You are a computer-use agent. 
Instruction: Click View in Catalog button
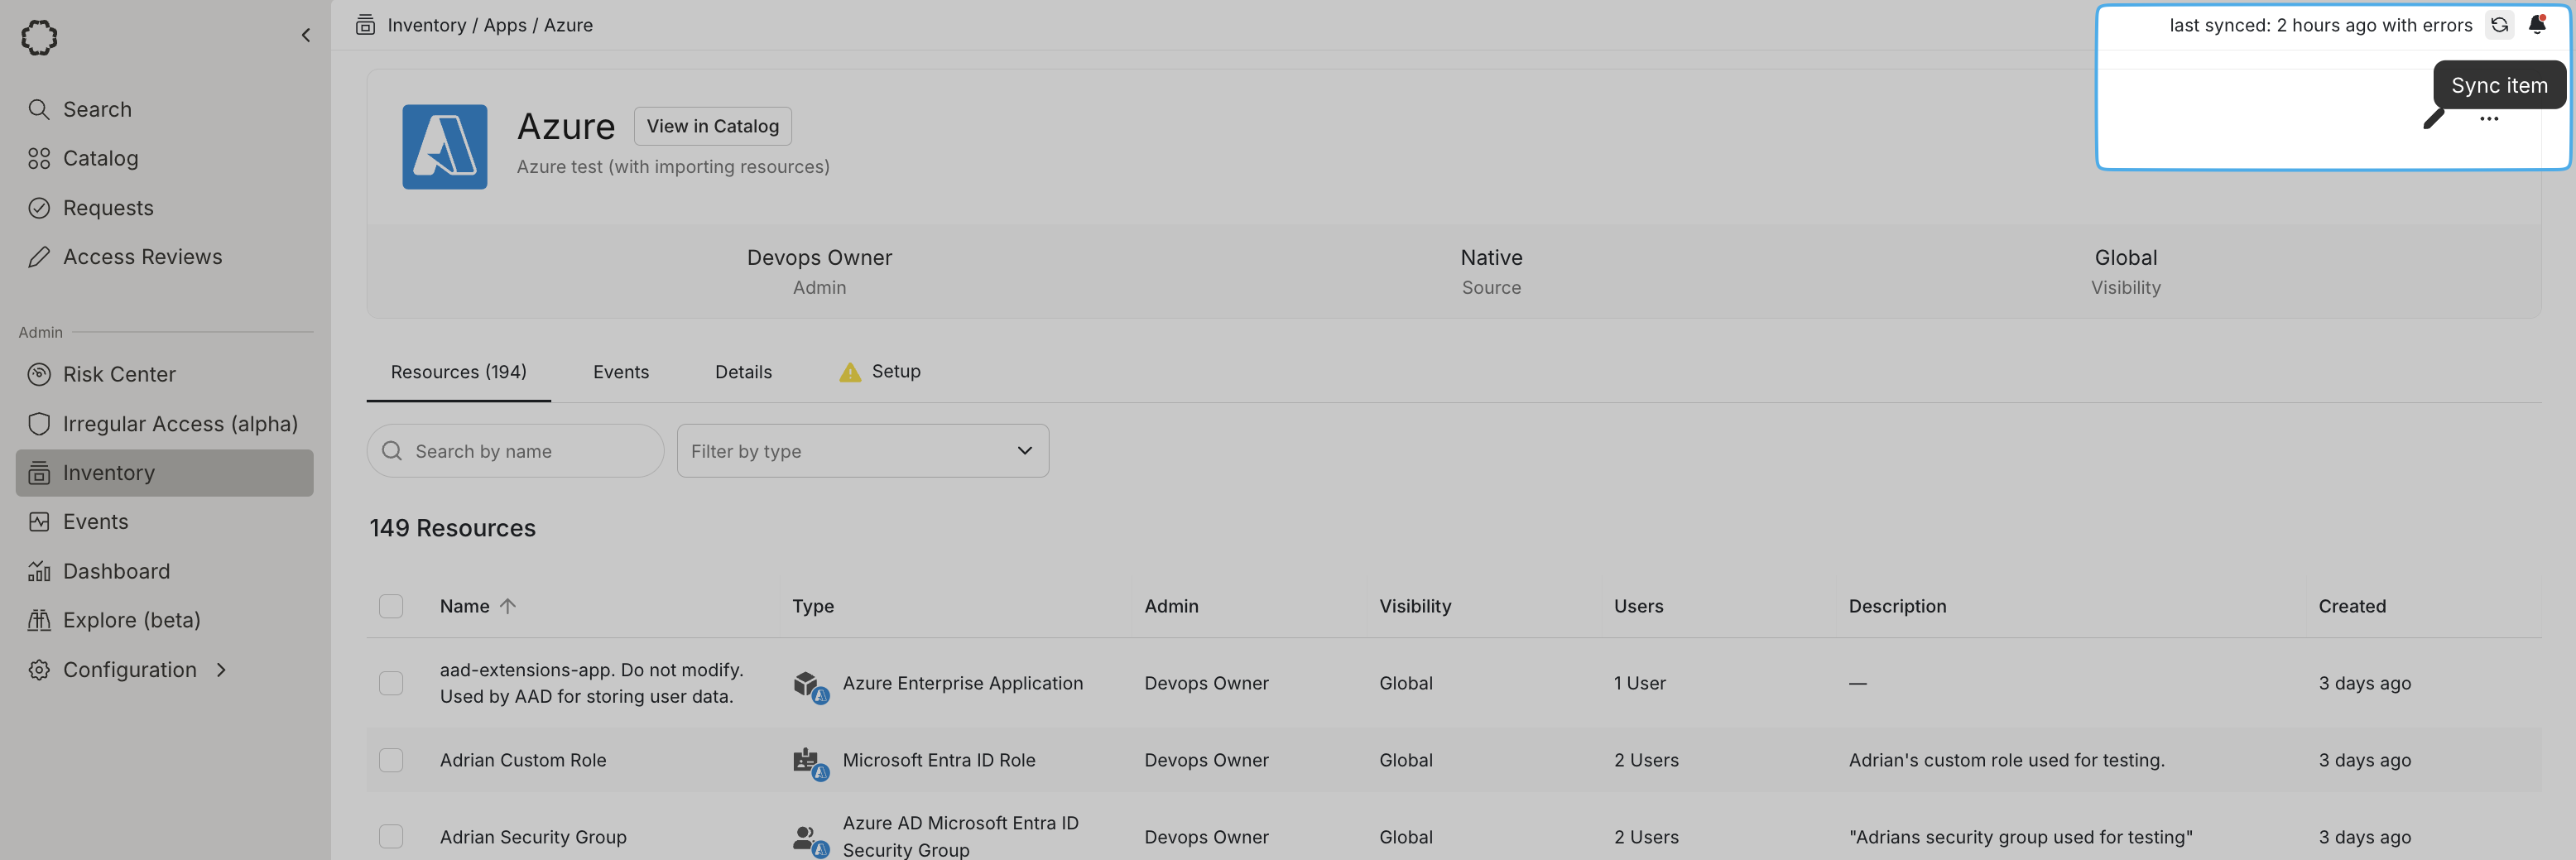point(712,126)
